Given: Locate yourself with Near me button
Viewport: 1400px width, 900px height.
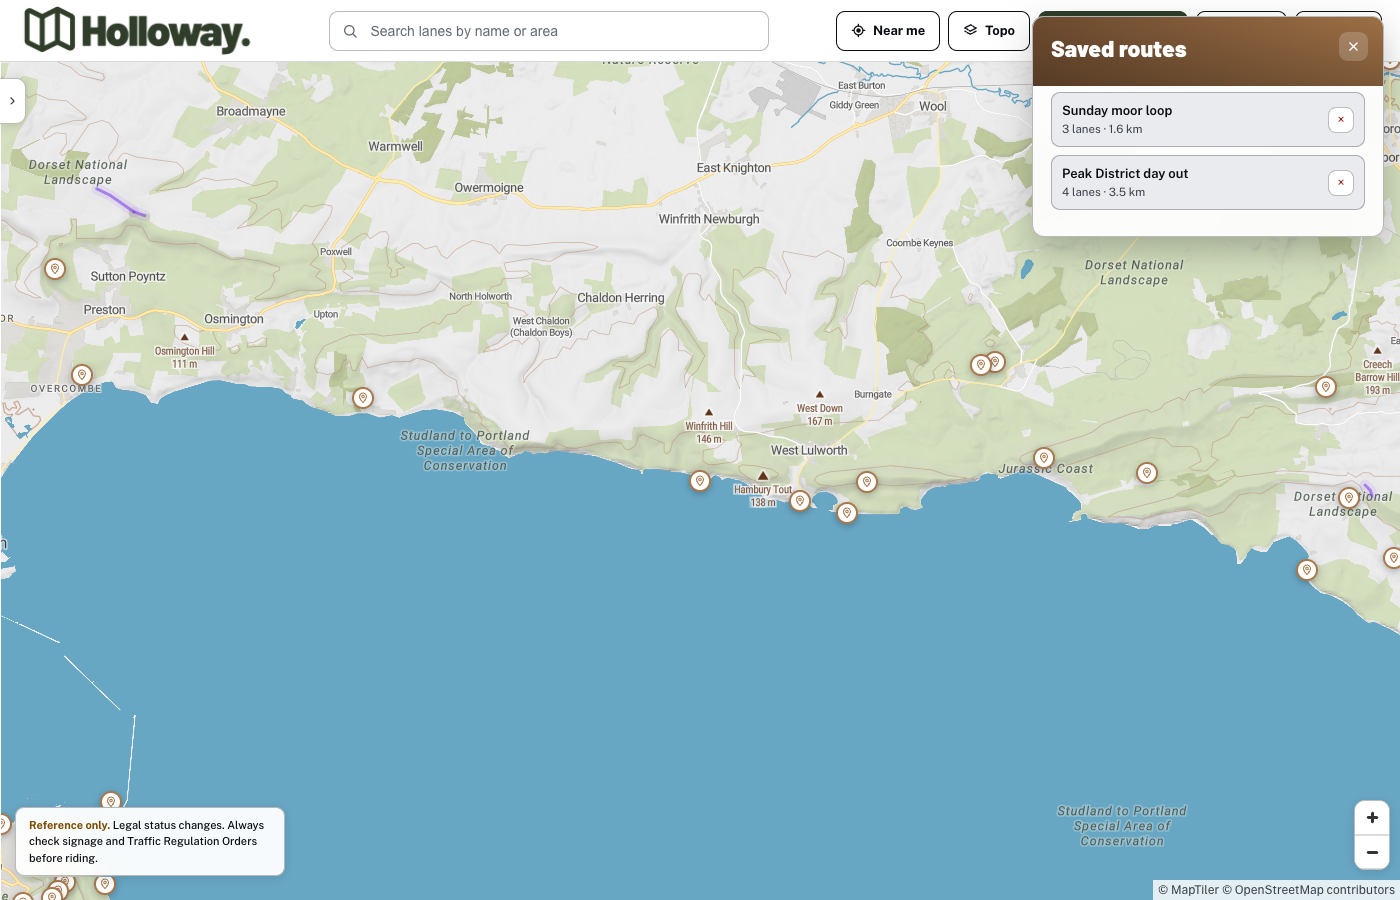Looking at the screenshot, I should point(888,31).
